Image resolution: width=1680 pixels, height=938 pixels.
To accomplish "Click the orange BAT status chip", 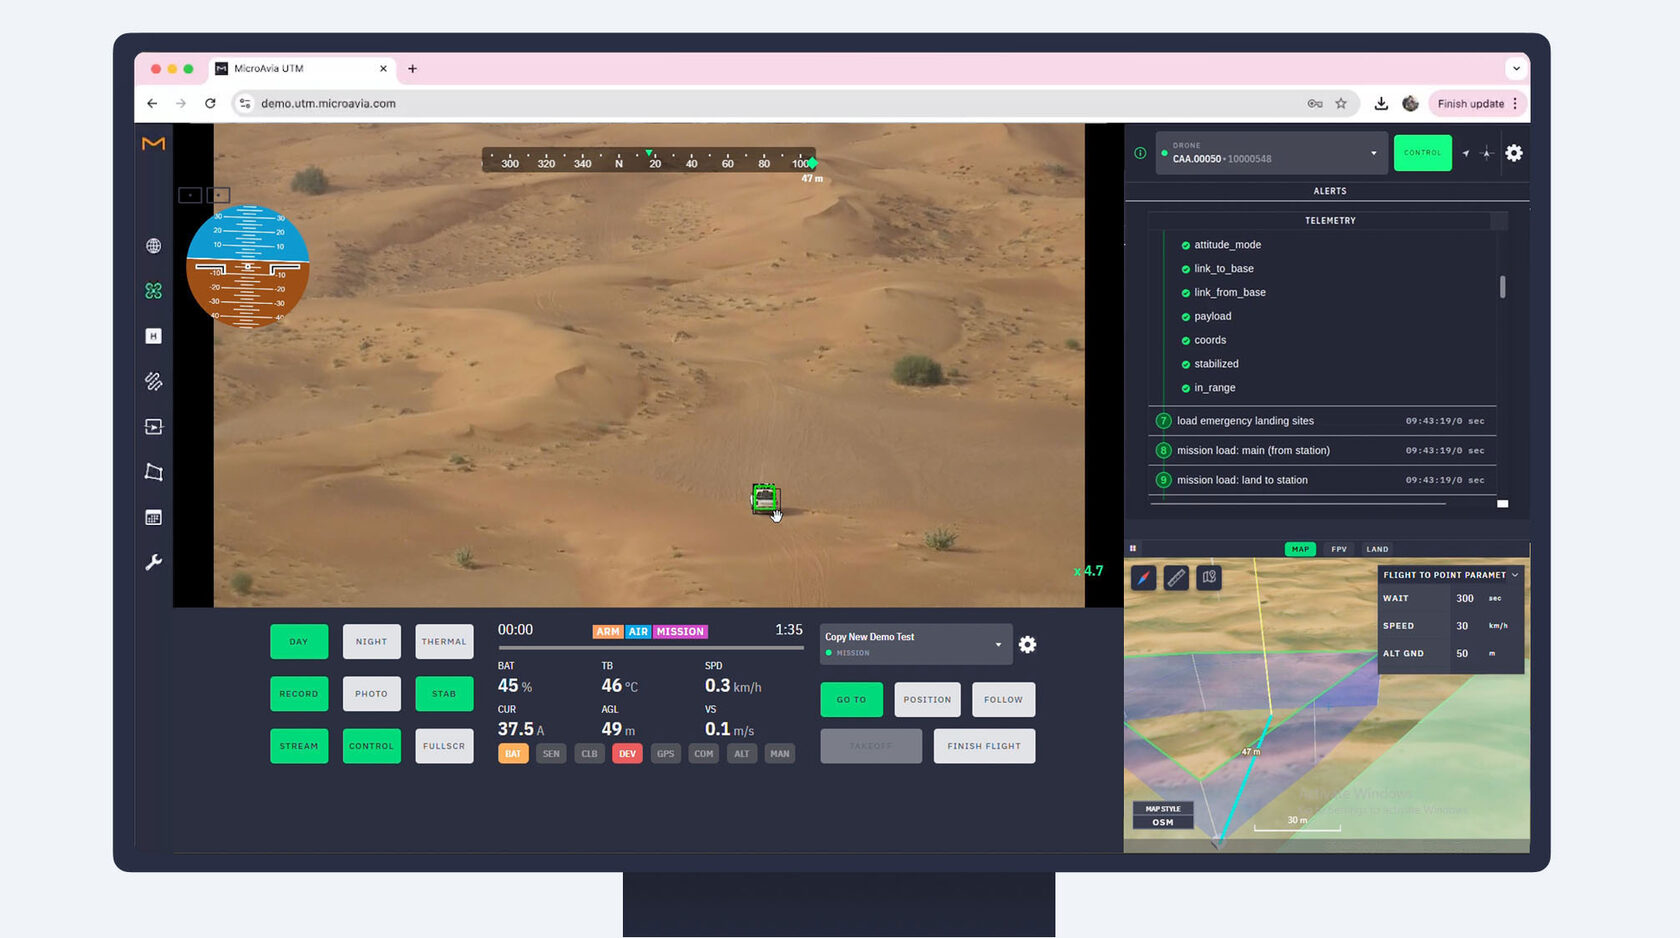I will click(512, 753).
